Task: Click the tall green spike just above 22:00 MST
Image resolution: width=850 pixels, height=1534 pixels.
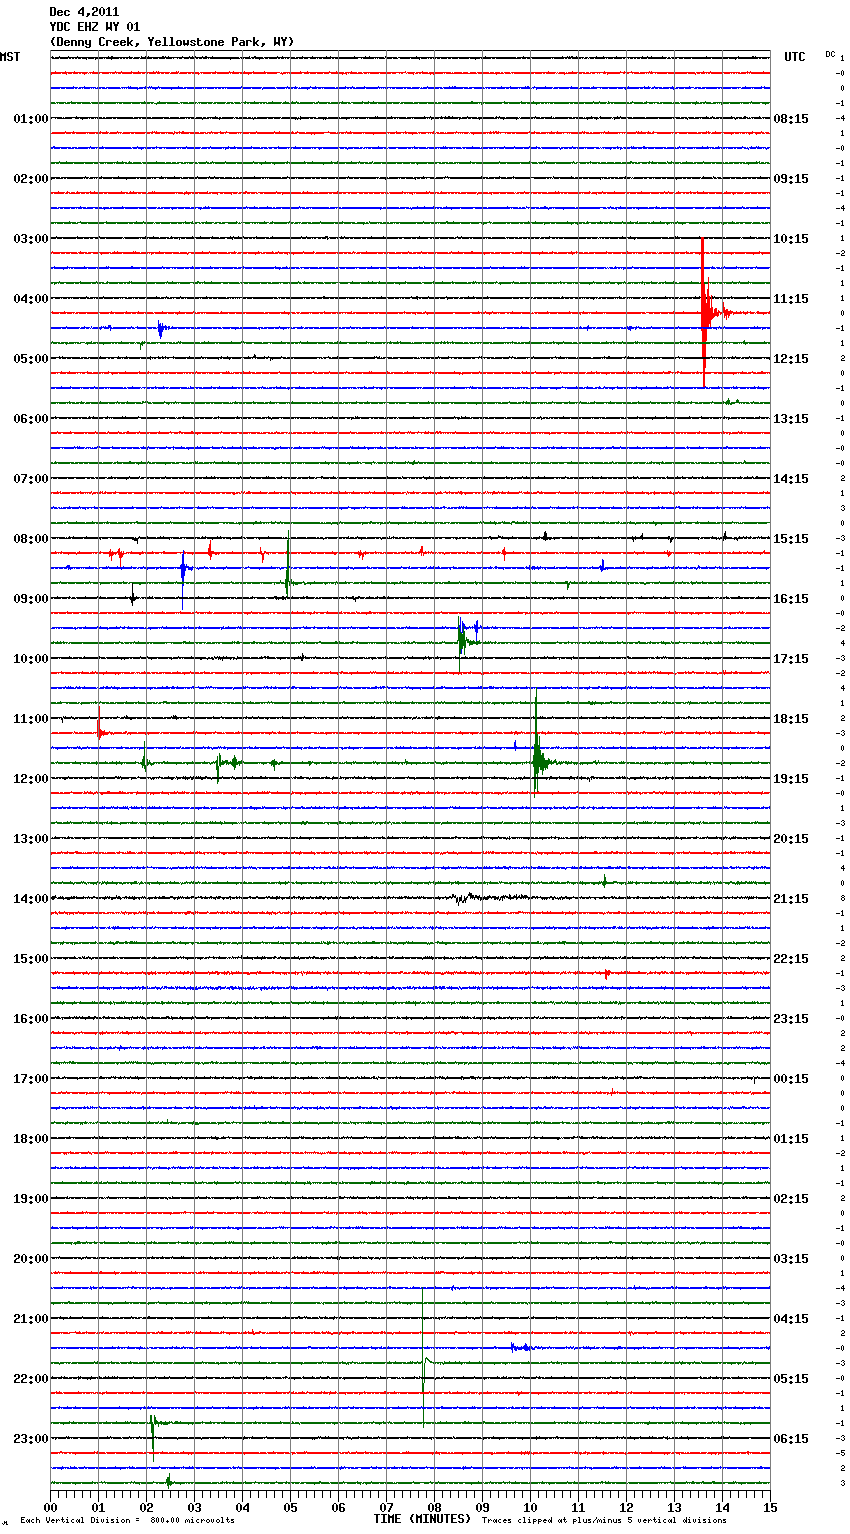Action: pyautogui.click(x=423, y=1358)
